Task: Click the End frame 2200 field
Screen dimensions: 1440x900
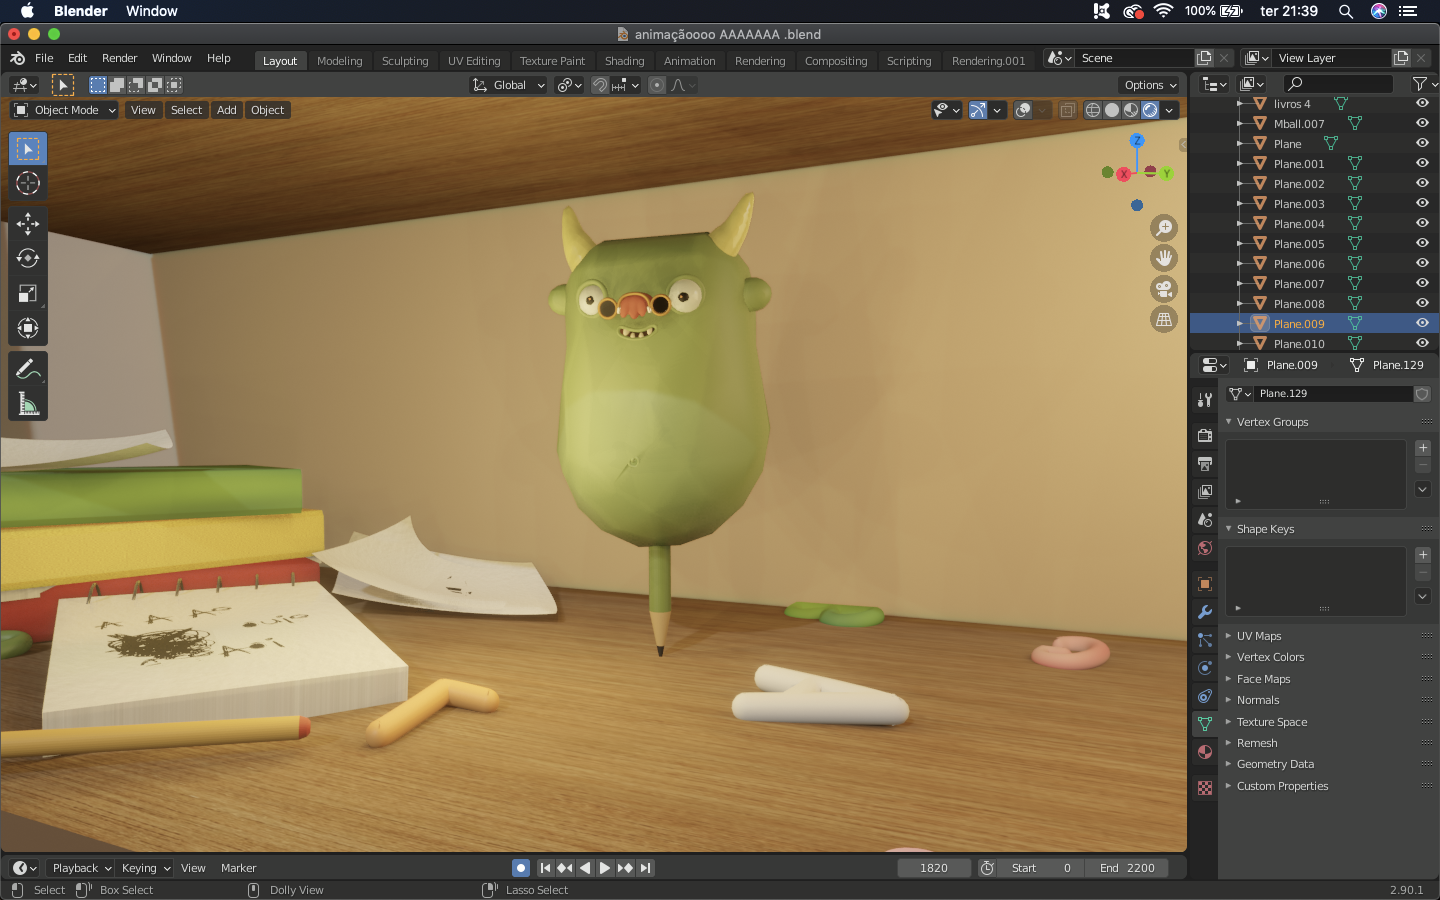Action: pyautogui.click(x=1127, y=868)
